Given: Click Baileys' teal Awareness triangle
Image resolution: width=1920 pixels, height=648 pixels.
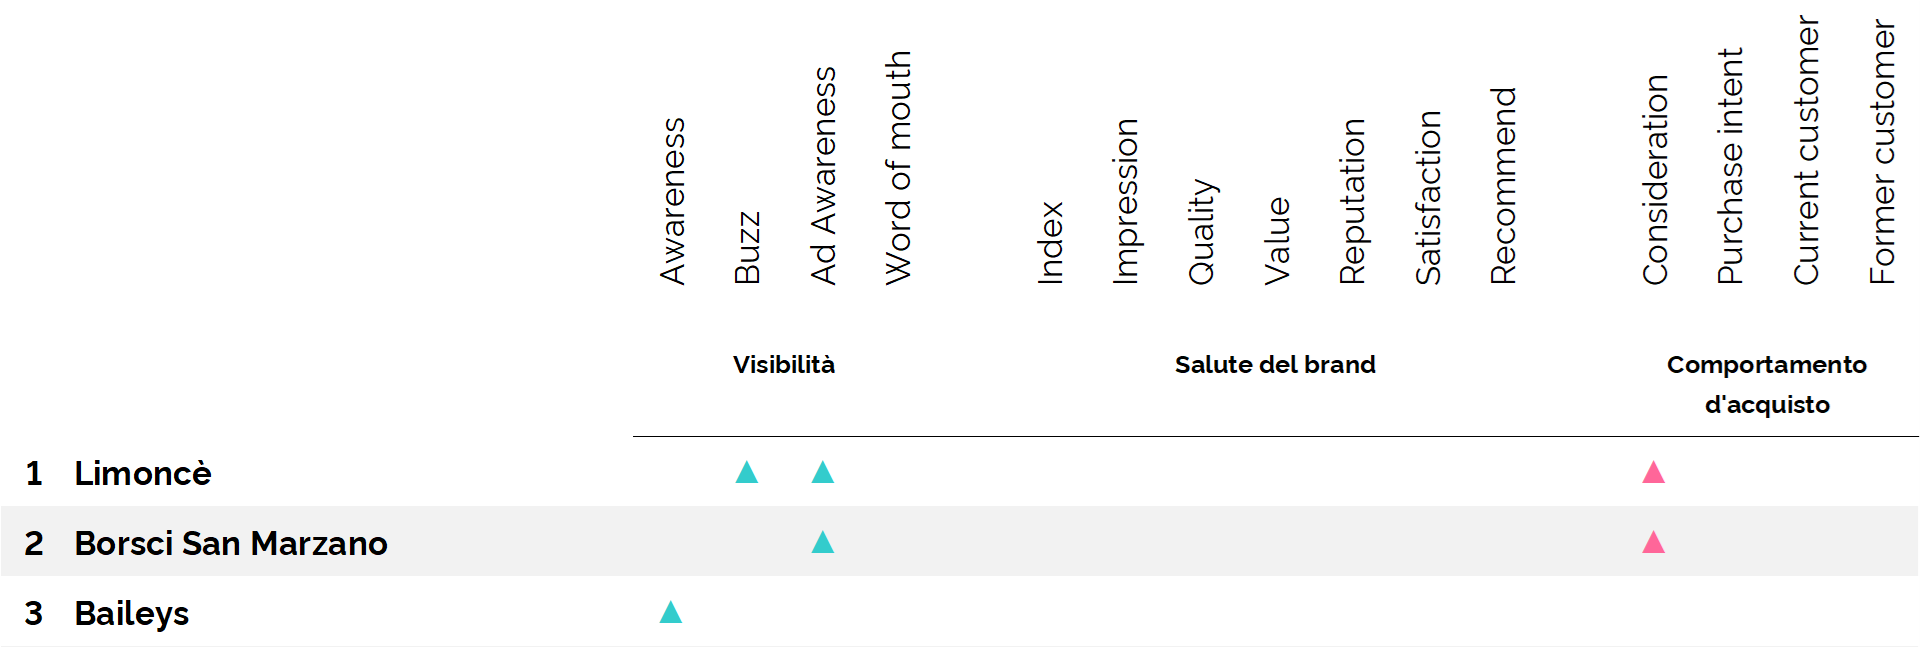Looking at the screenshot, I should click(671, 613).
